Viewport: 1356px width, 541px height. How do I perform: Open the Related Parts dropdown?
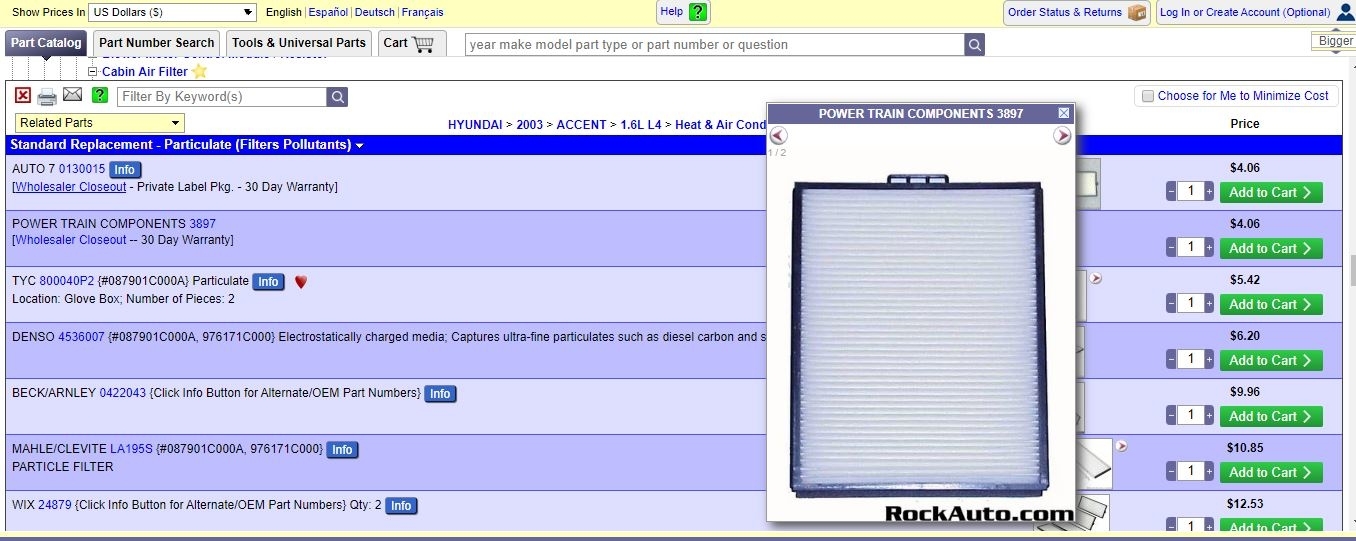[x=100, y=123]
